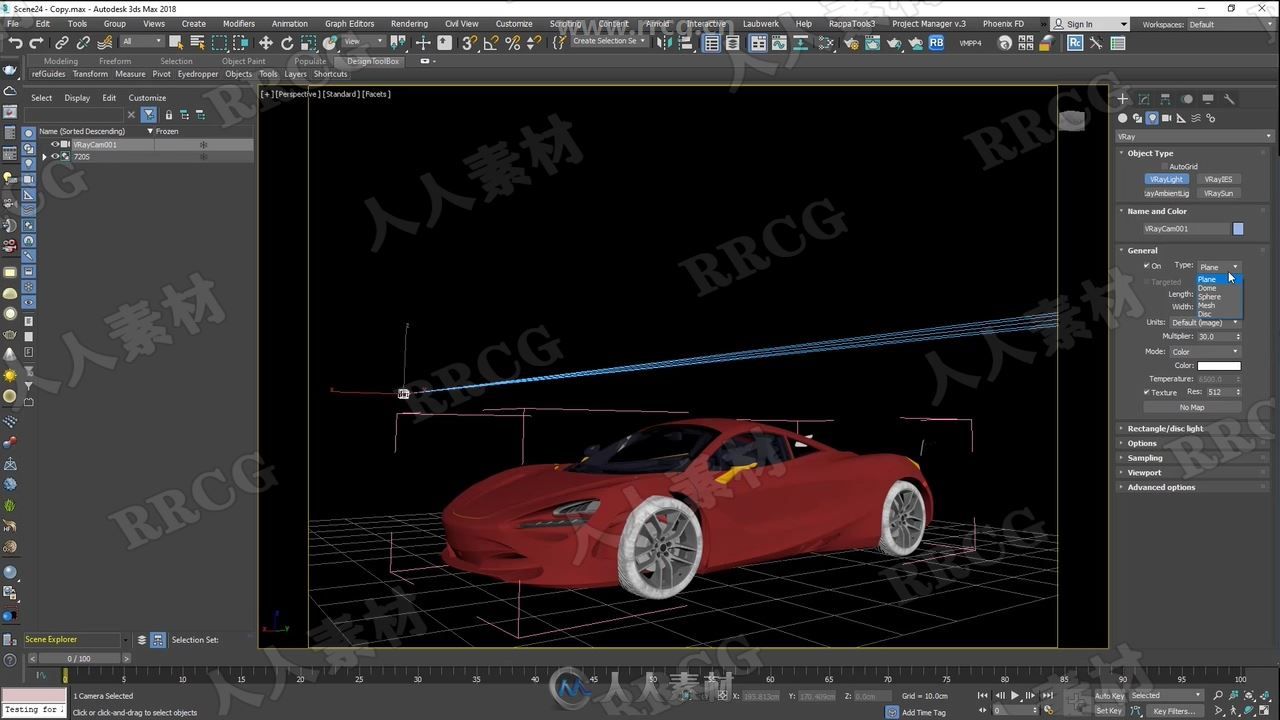Toggle the light On checkbox
Image resolution: width=1280 pixels, height=720 pixels.
click(x=1146, y=266)
